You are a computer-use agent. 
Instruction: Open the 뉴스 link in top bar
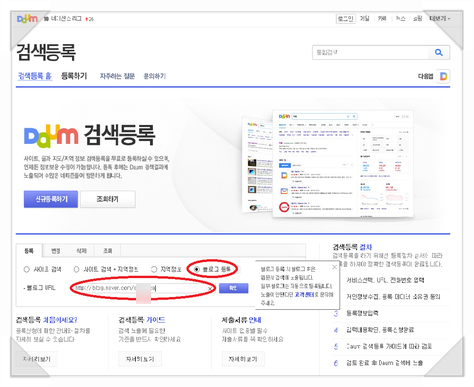click(400, 19)
